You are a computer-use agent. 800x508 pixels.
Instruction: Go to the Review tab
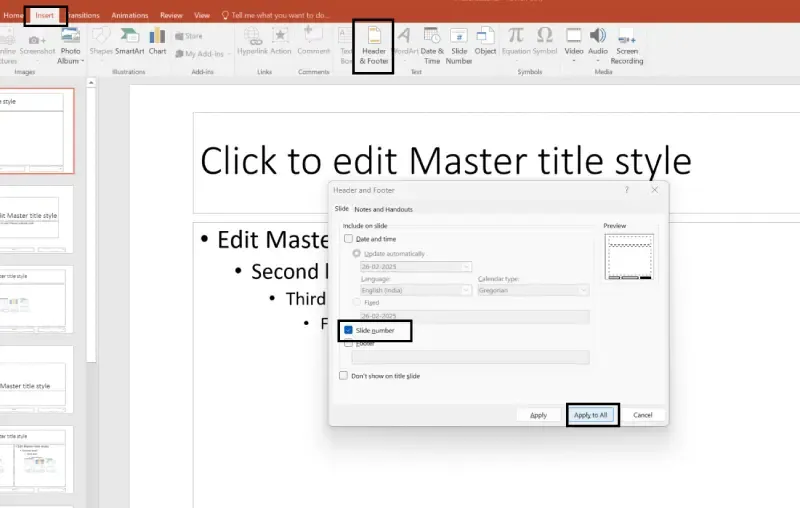pyautogui.click(x=171, y=15)
